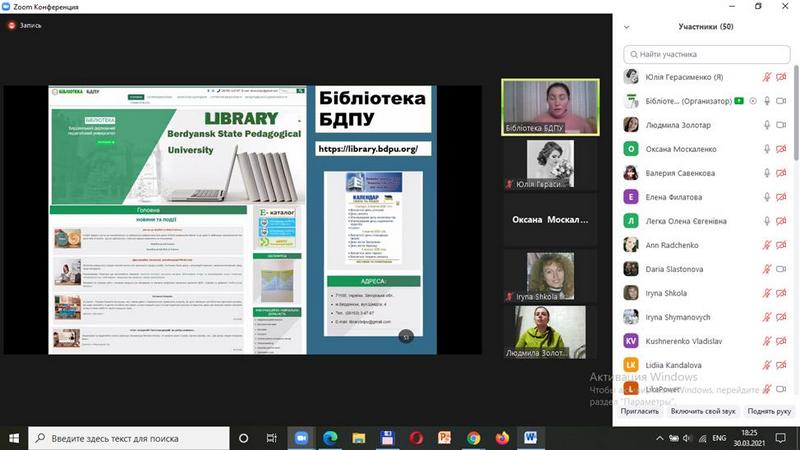This screenshot has width=800, height=450.
Task: Click ENG language indicator in tray
Action: tap(719, 438)
